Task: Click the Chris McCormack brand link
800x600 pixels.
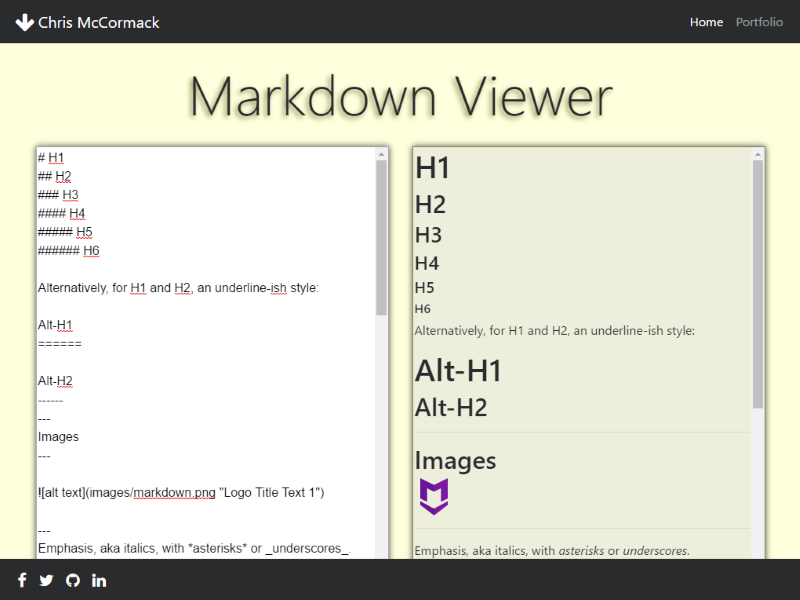Action: point(98,22)
